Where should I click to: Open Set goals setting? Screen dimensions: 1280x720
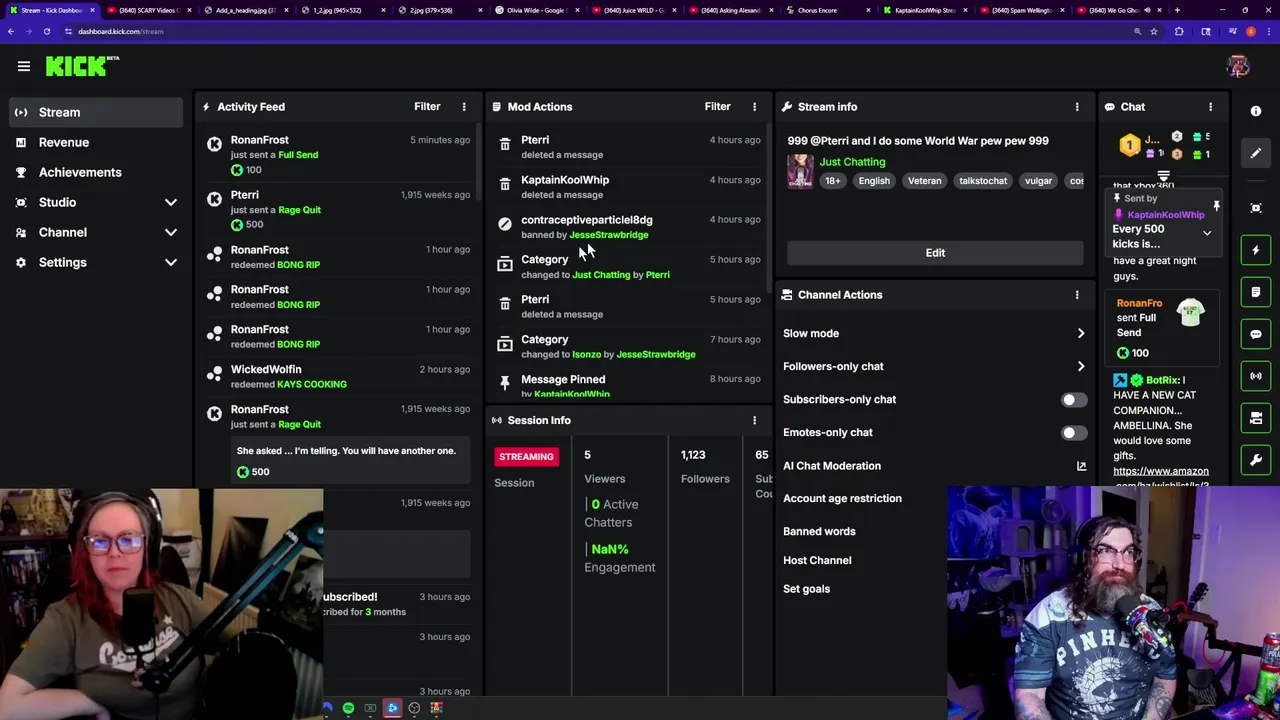coord(806,589)
